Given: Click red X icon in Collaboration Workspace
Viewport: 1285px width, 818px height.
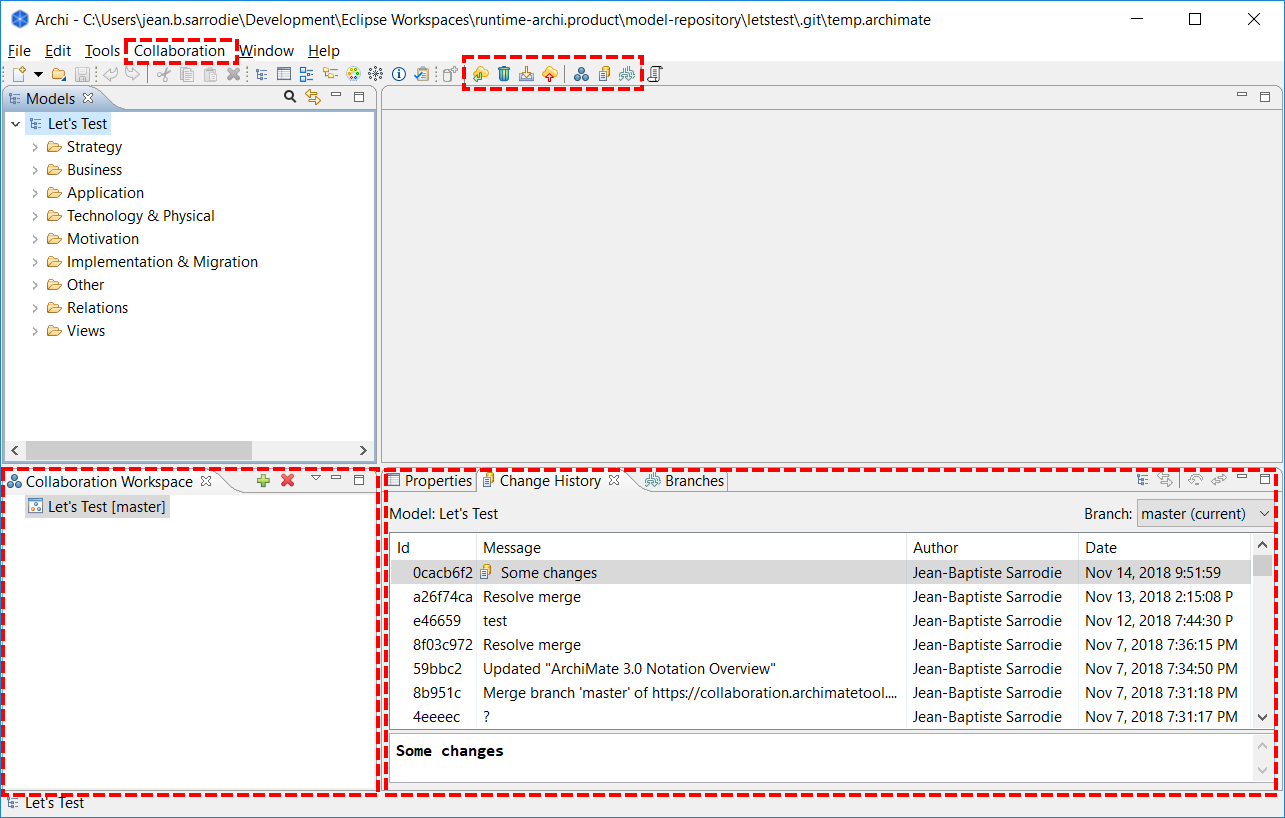Looking at the screenshot, I should pos(288,481).
